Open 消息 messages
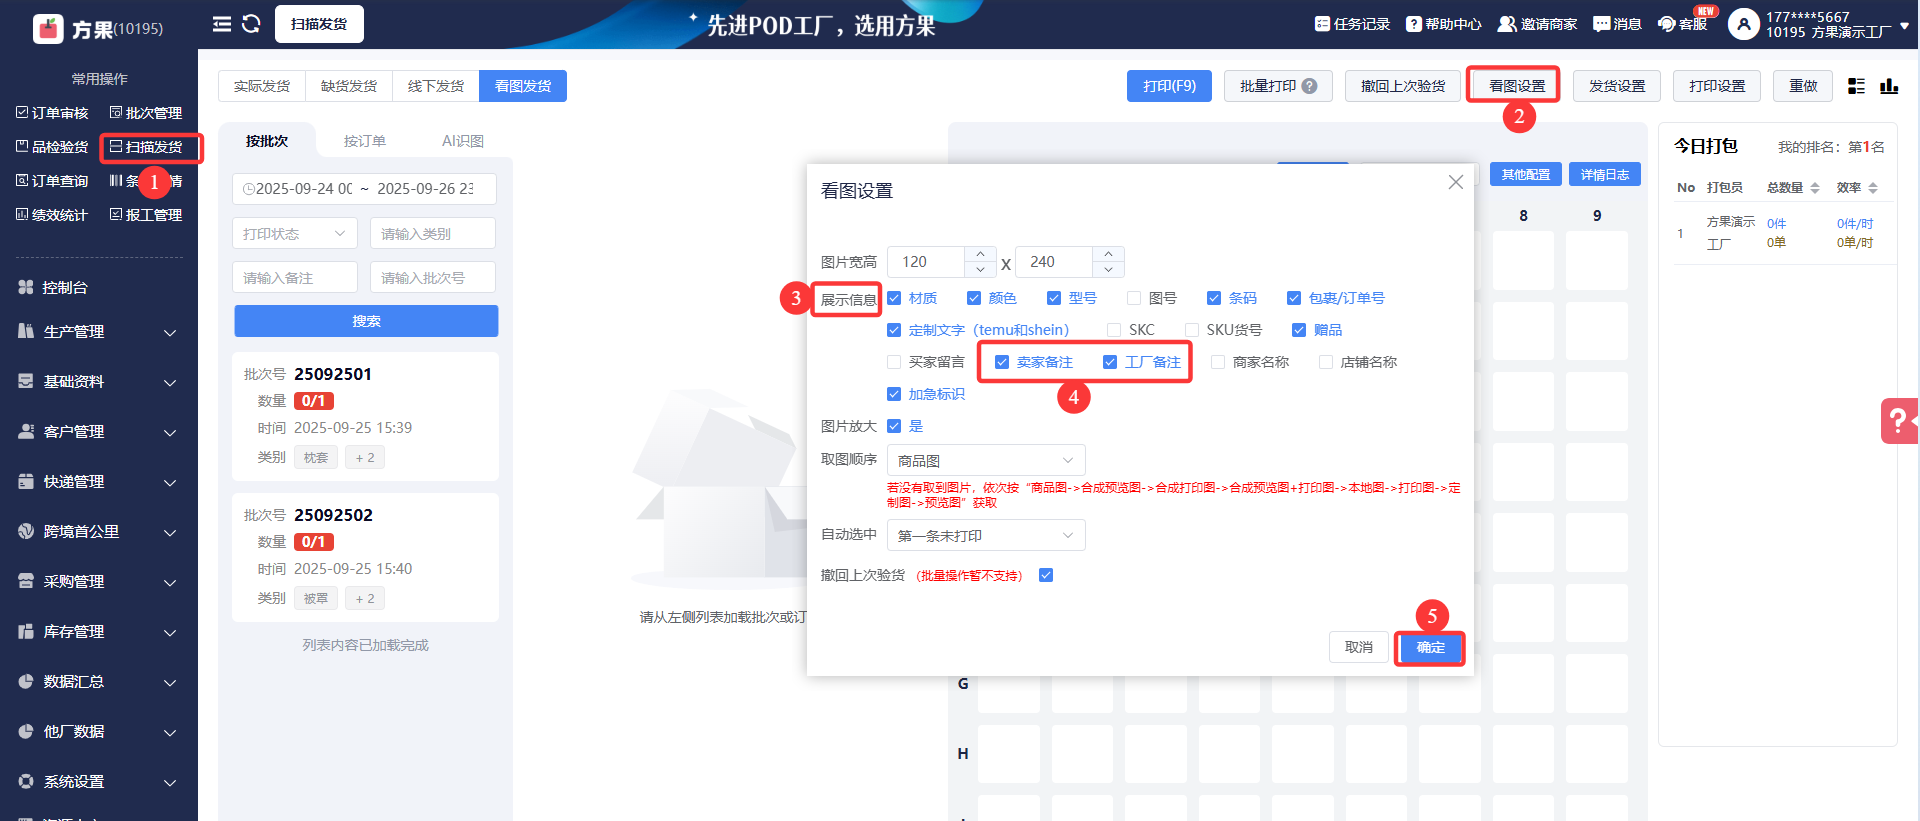This screenshot has width=1920, height=821. click(1617, 24)
